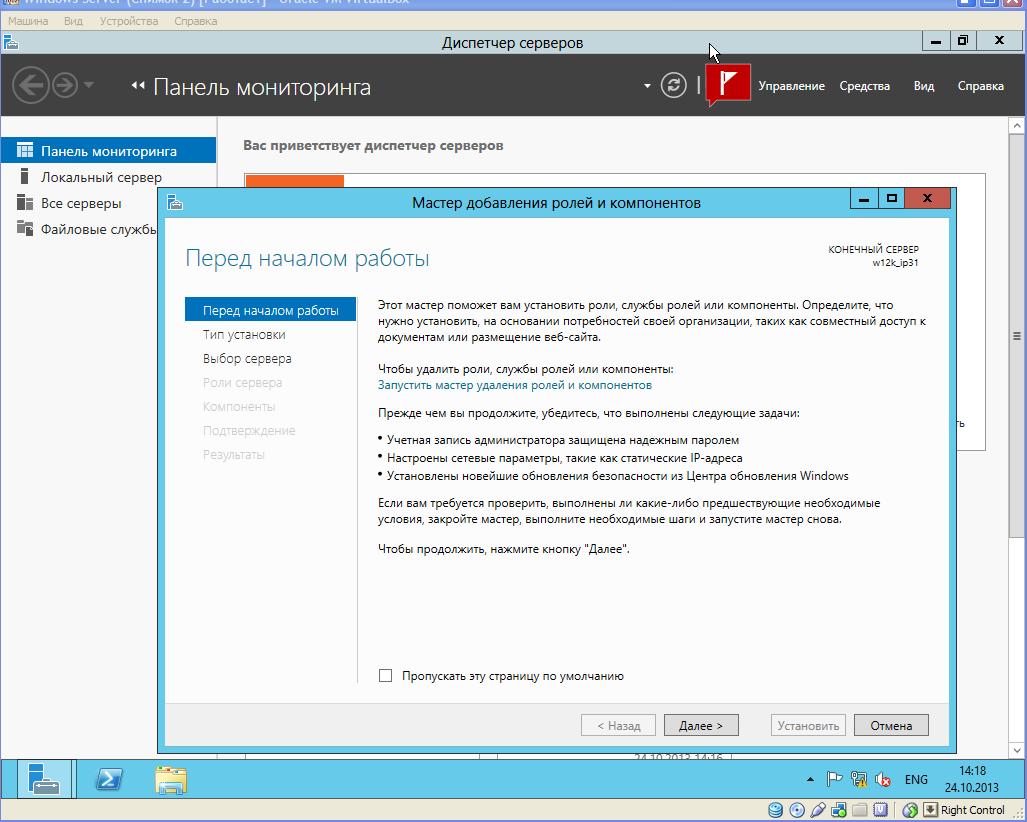This screenshot has width=1027, height=822.
Task: Open dropdown arrow left of refresh icon
Action: [x=647, y=86]
